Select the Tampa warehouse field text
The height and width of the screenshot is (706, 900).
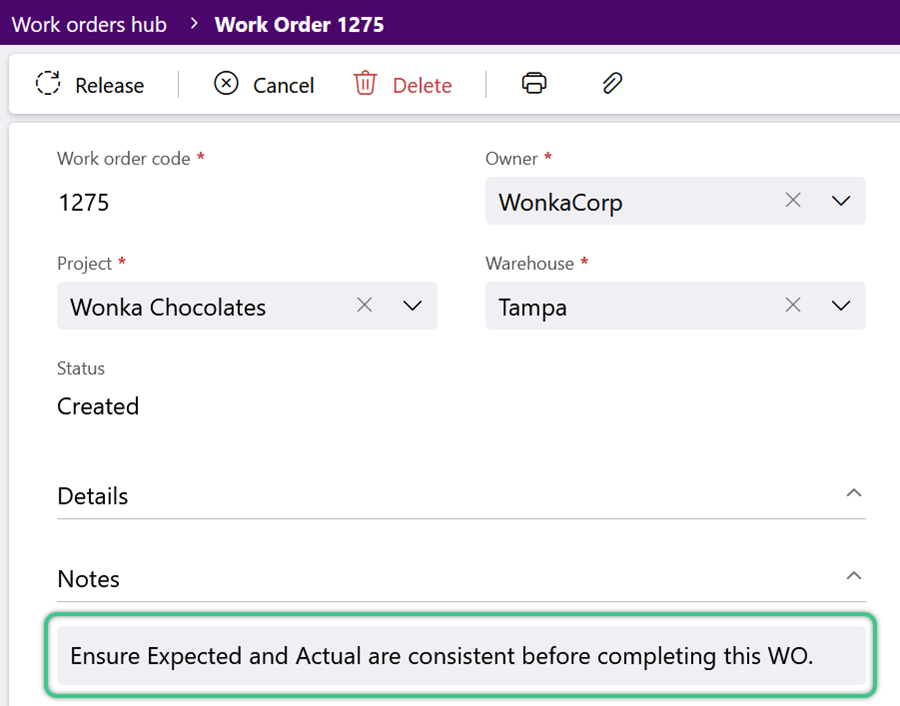point(532,308)
